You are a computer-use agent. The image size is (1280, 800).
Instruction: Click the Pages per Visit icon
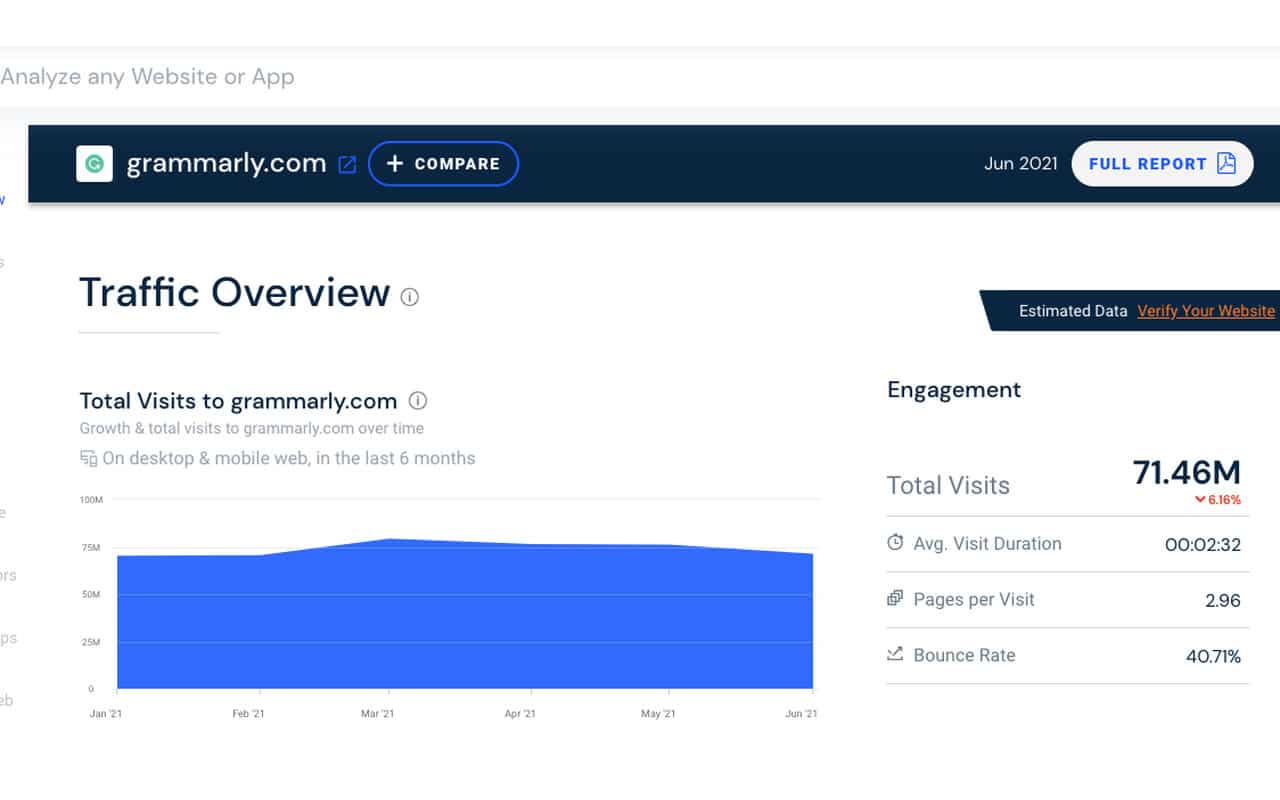(895, 599)
